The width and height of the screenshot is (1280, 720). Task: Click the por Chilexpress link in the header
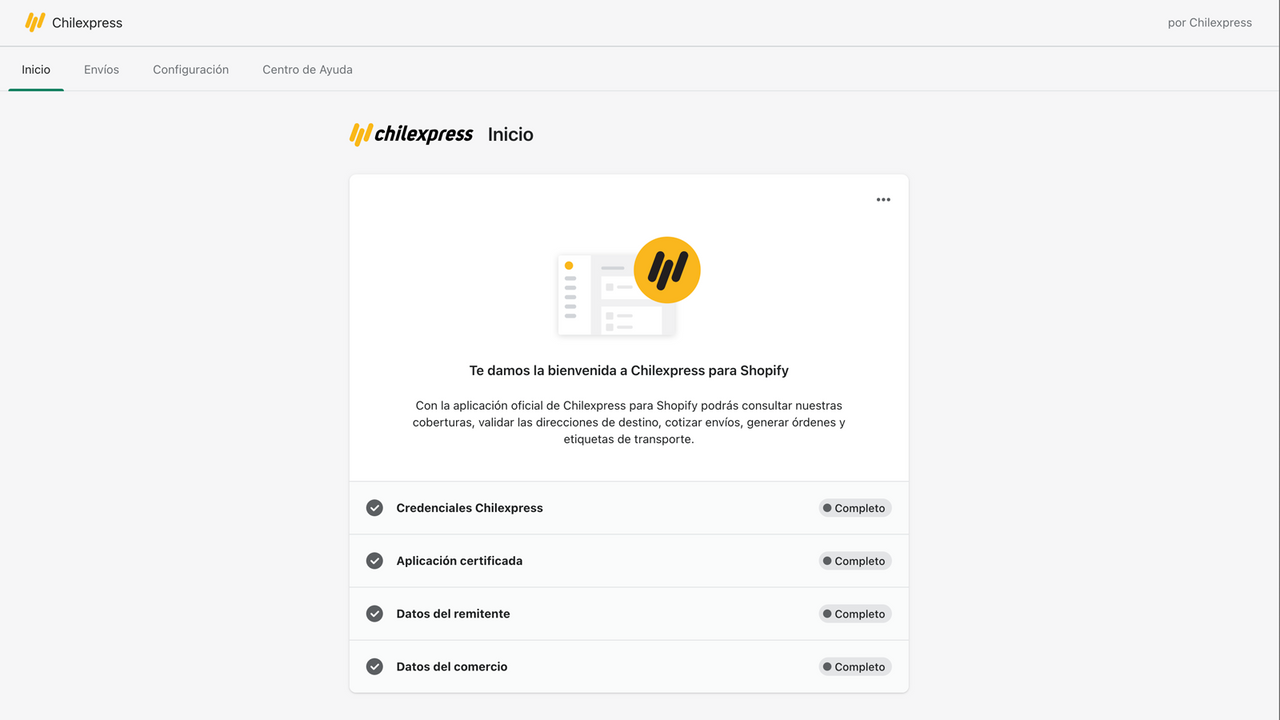(1209, 21)
